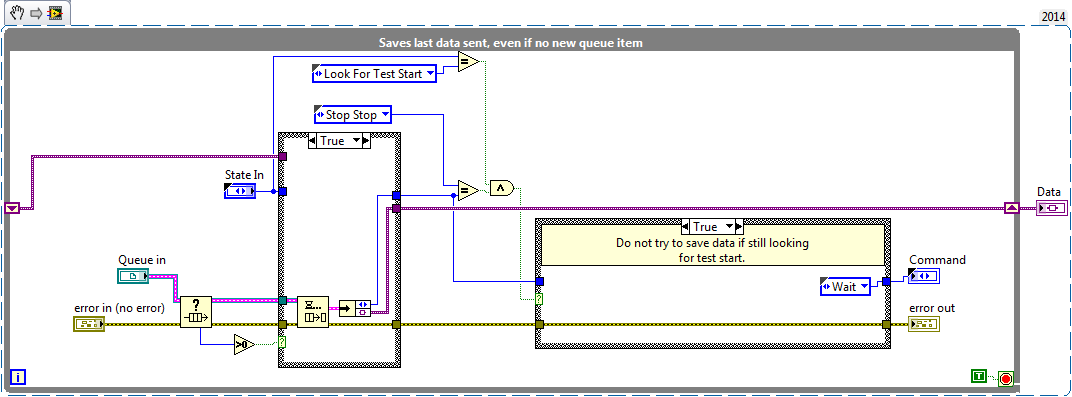Click the green case selector terminal of right case structure
This screenshot has height=397, width=1072.
(539, 299)
